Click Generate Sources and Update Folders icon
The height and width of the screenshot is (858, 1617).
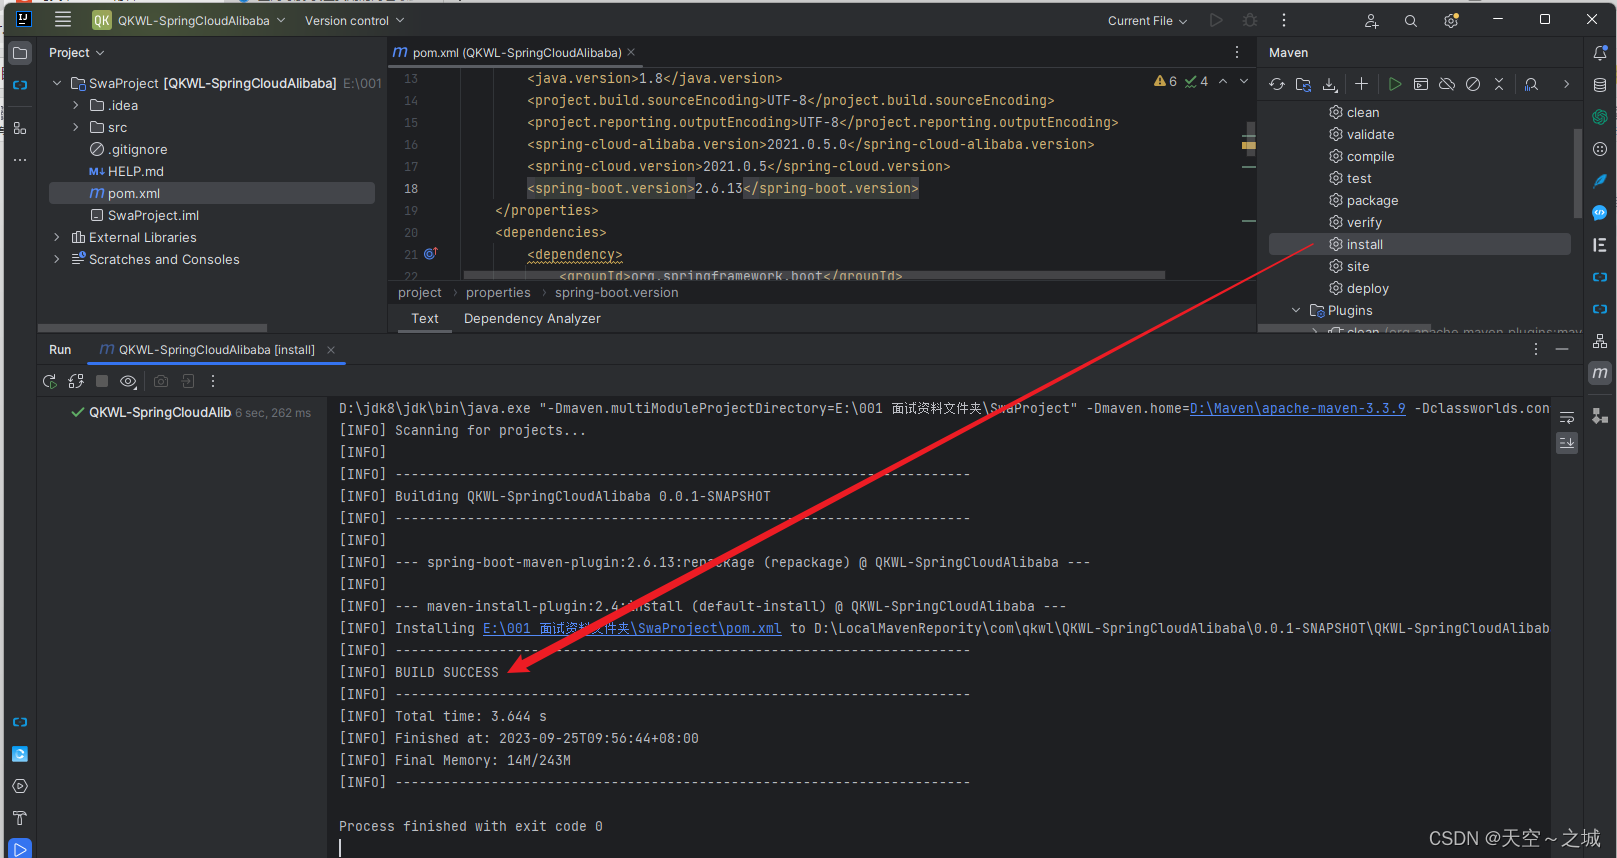coord(1303,84)
